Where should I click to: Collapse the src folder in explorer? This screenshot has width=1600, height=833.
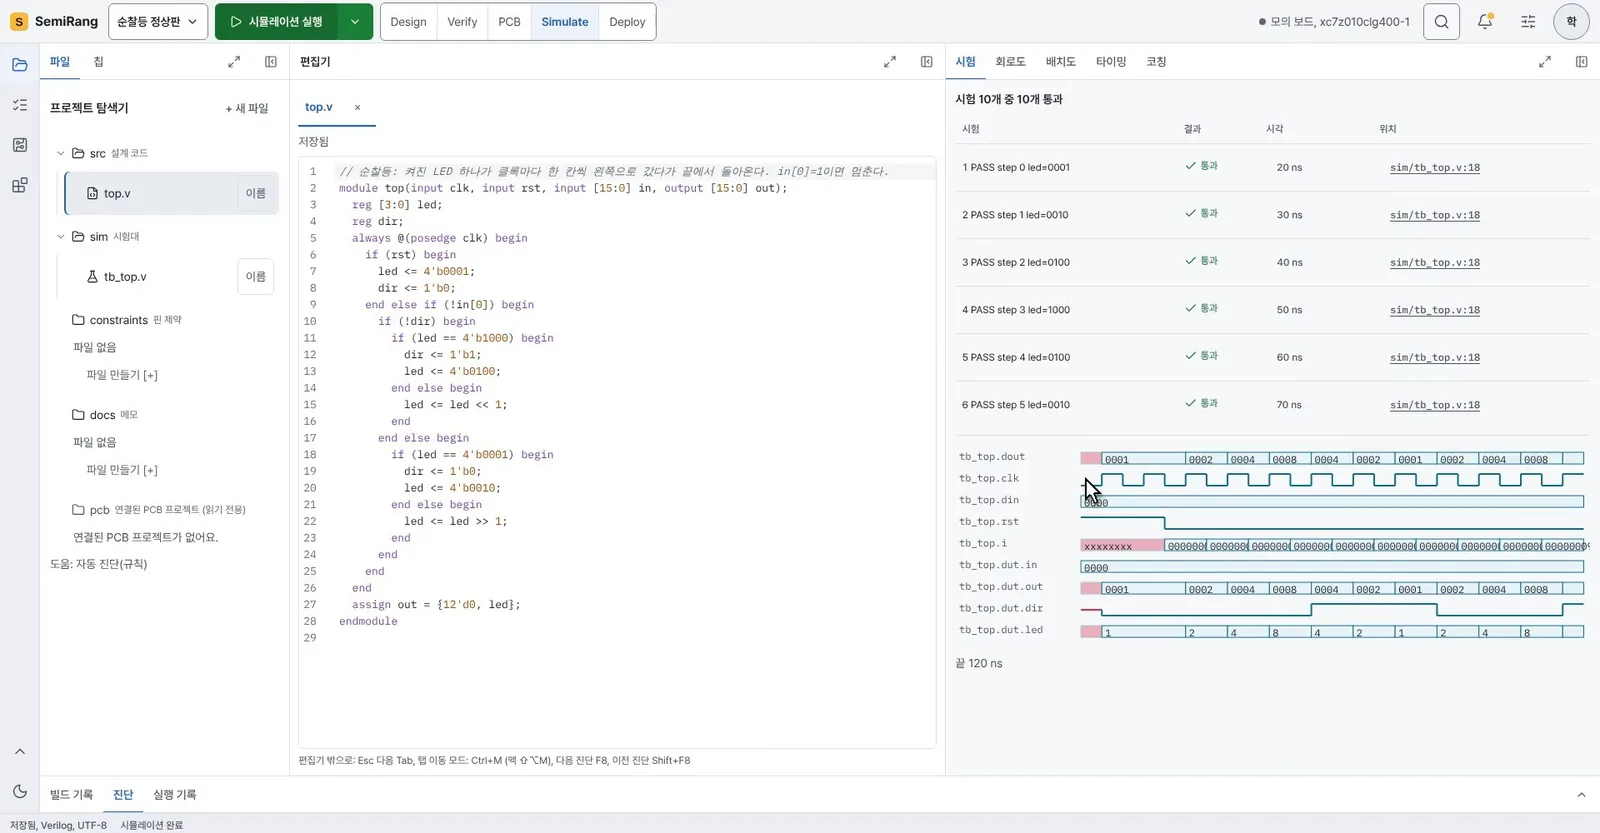60,153
